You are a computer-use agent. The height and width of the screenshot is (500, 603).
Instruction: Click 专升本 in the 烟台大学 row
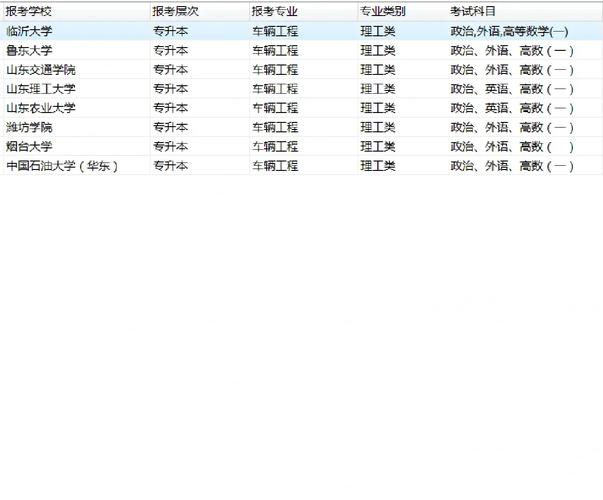pyautogui.click(x=170, y=147)
